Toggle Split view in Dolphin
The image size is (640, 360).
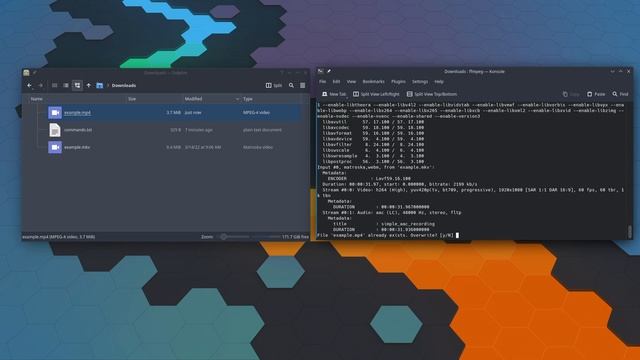[274, 86]
